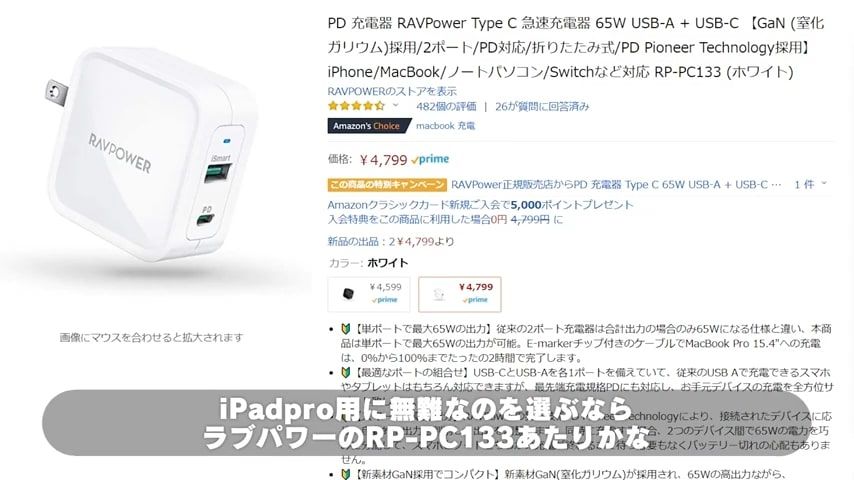Open the 482個の評価 reviews link
This screenshot has height=480, width=854.
(446, 106)
